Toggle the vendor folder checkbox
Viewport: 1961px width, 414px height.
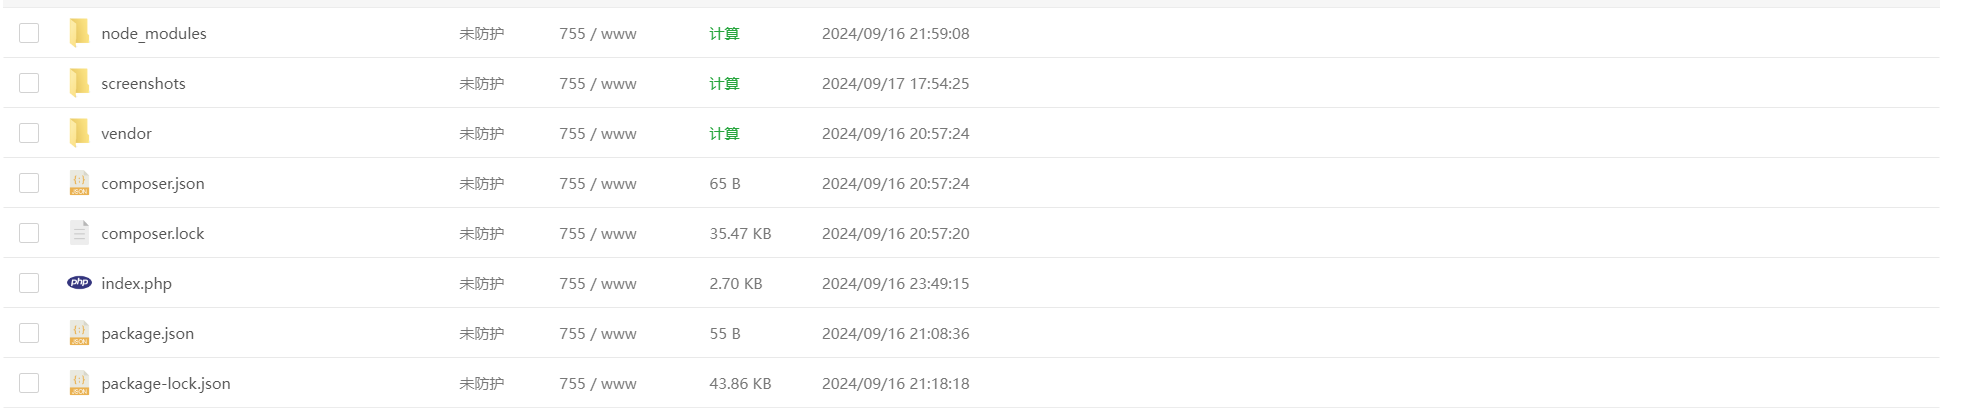tap(29, 133)
